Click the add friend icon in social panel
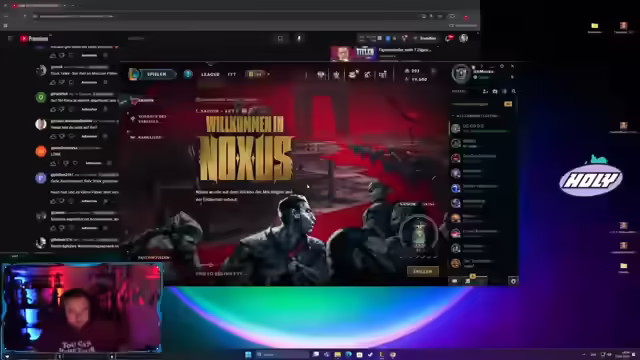Screen dimensions: 640x360 pyautogui.click(x=485, y=91)
